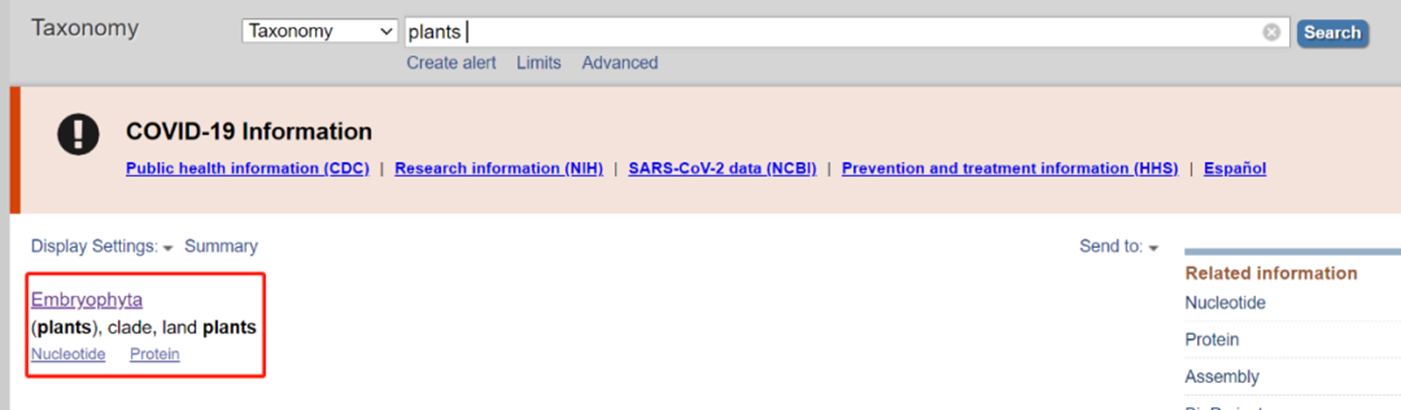Viewport: 1401px width, 410px height.
Task: Select Assembly in Related information
Action: coord(1222,377)
